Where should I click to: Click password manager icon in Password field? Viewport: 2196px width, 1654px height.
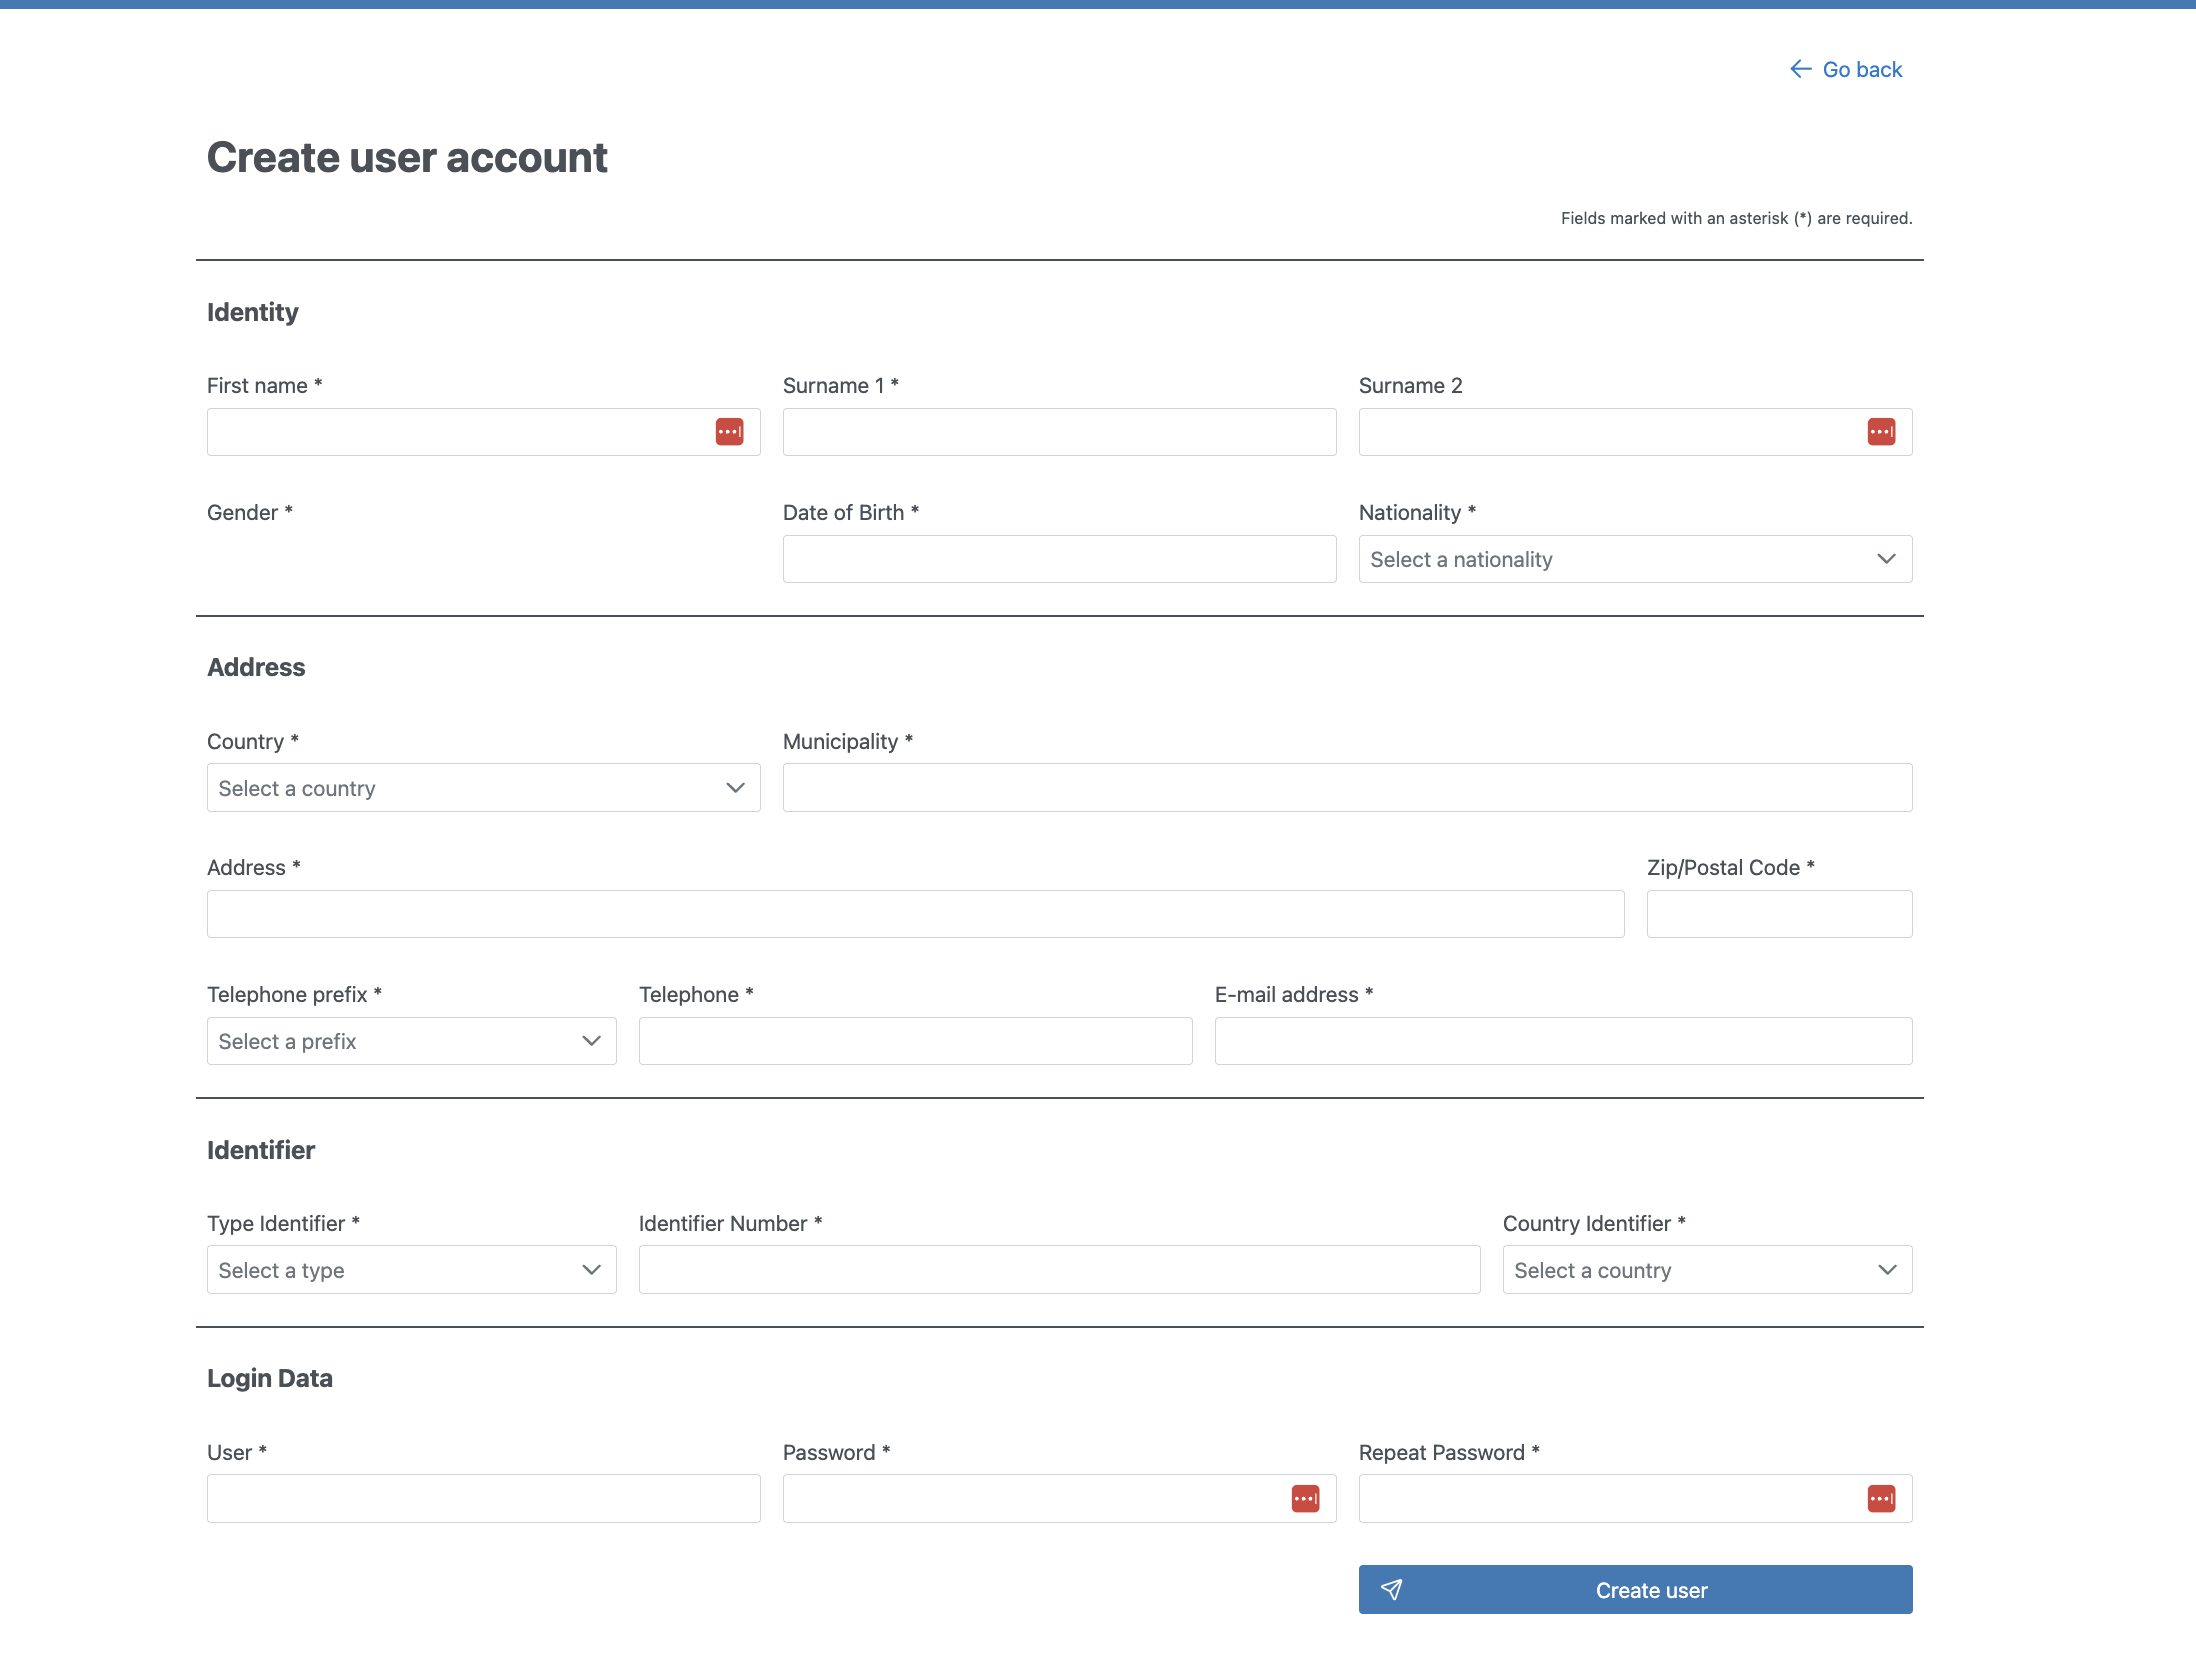1305,1498
